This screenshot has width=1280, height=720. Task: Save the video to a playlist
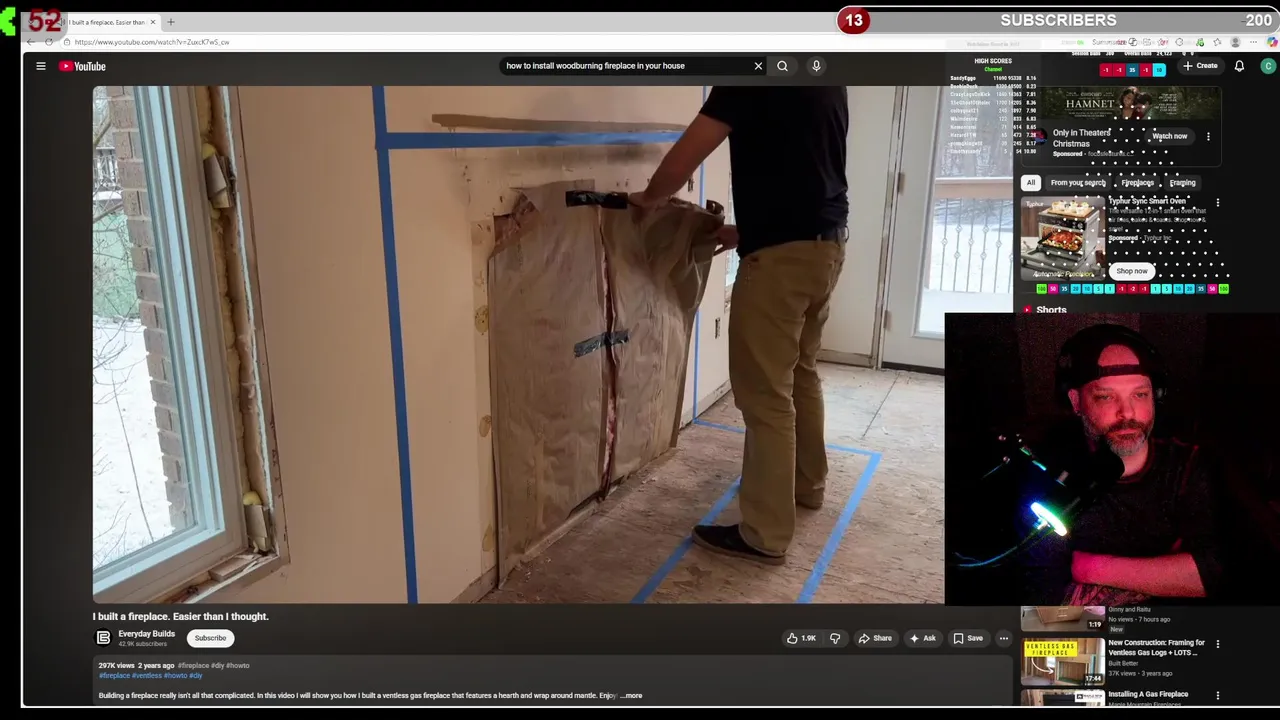pyautogui.click(x=967, y=638)
